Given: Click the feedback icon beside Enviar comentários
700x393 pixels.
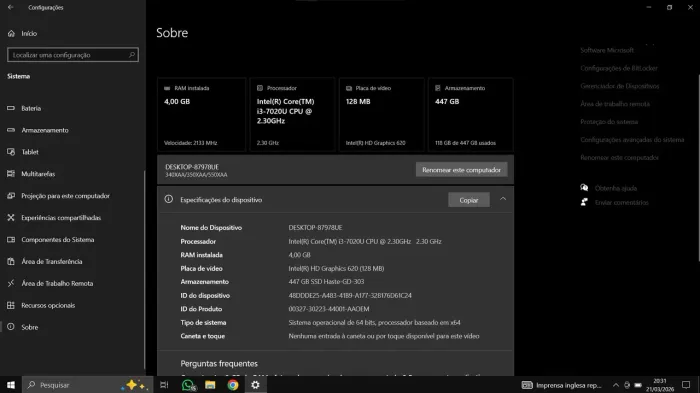Looking at the screenshot, I should tap(584, 202).
